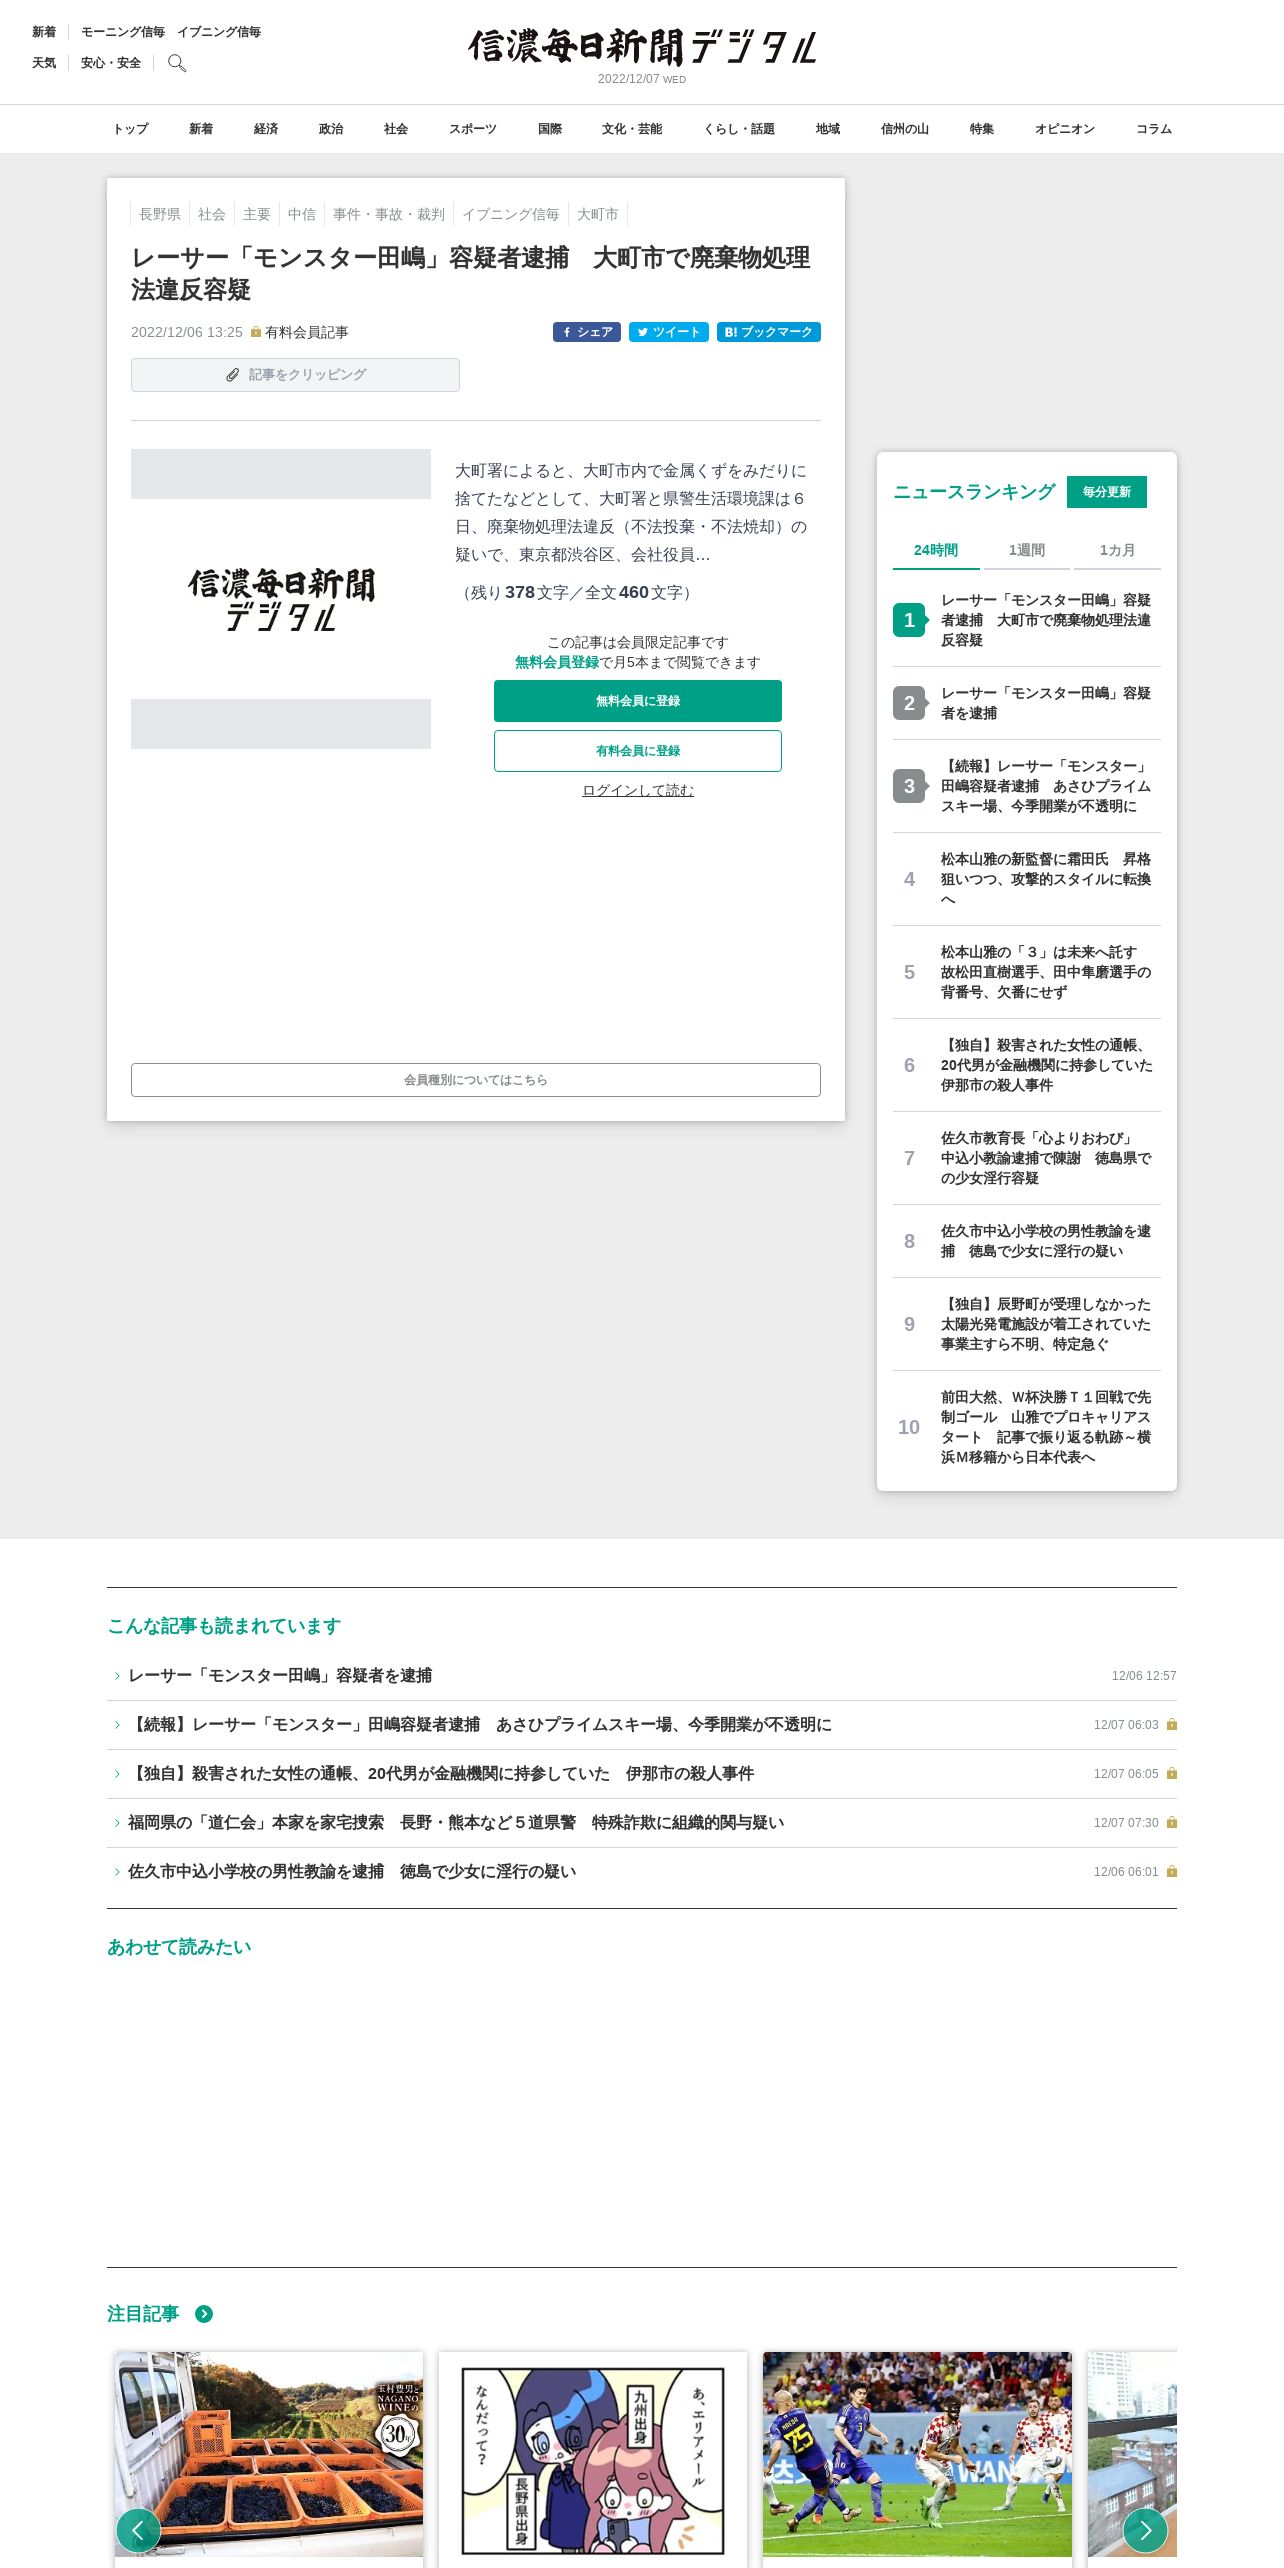Open 天気 link in header
The image size is (1284, 2568).
click(x=44, y=63)
